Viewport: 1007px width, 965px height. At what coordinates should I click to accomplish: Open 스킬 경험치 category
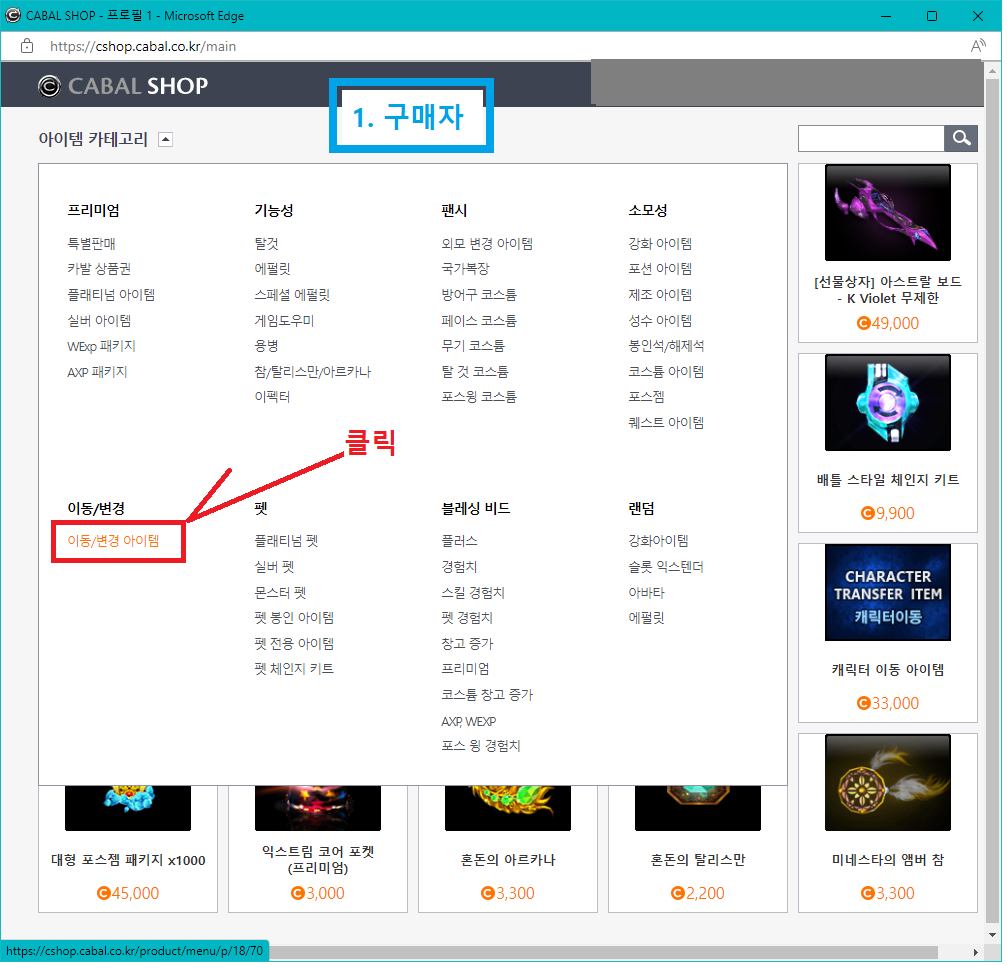tap(475, 595)
